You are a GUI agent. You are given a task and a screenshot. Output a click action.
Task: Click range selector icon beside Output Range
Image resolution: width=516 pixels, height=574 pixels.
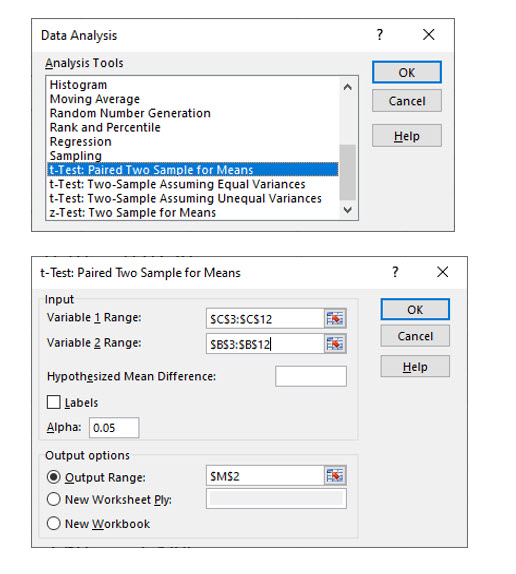tap(335, 476)
